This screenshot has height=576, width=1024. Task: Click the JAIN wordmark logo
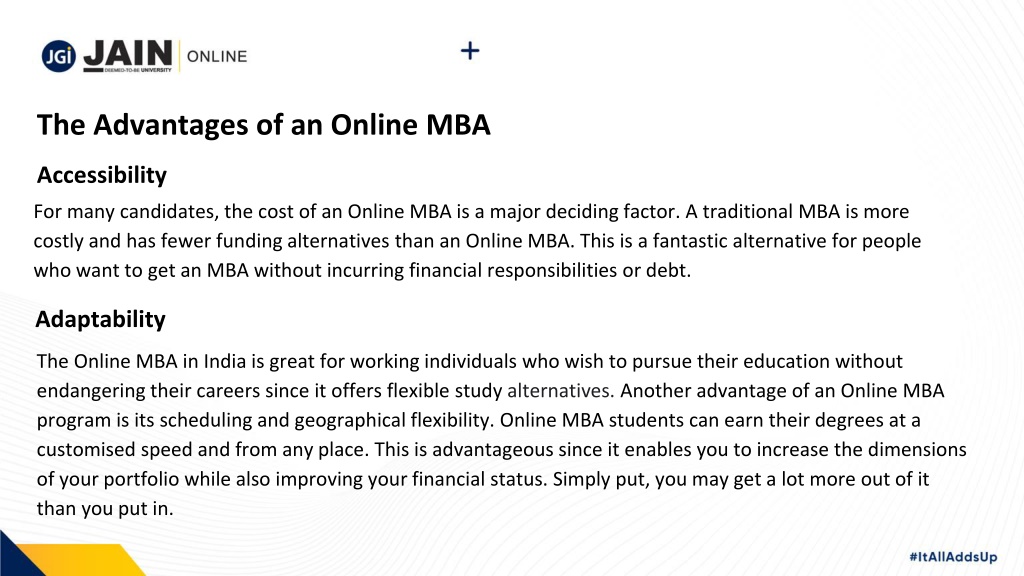128,54
